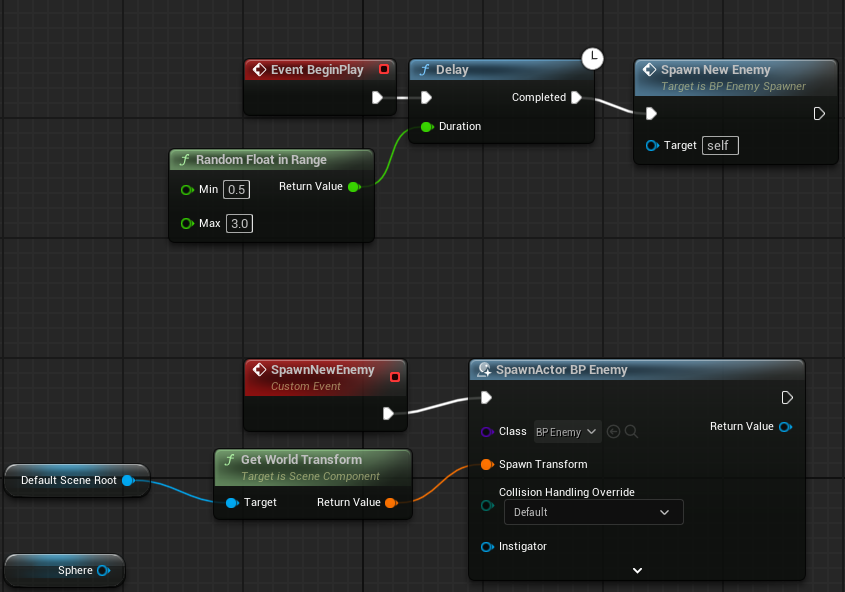Expand hidden pins chevron on SpawnActor node

click(x=637, y=569)
